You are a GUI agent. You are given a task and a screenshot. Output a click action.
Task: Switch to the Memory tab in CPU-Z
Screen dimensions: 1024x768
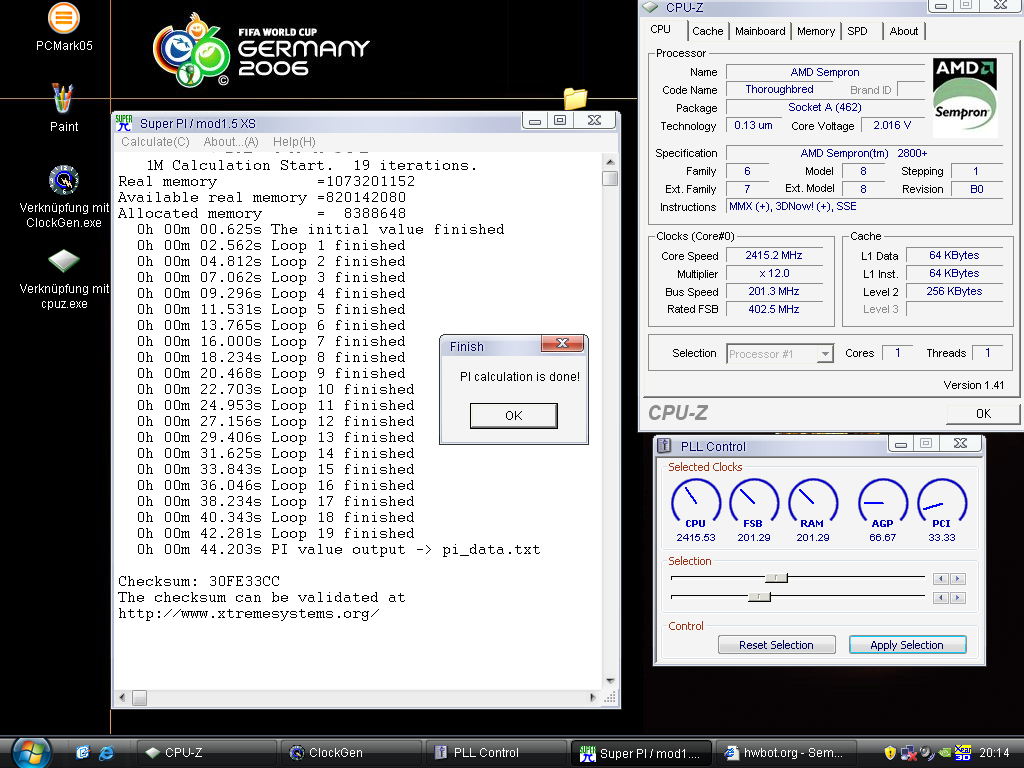[816, 31]
